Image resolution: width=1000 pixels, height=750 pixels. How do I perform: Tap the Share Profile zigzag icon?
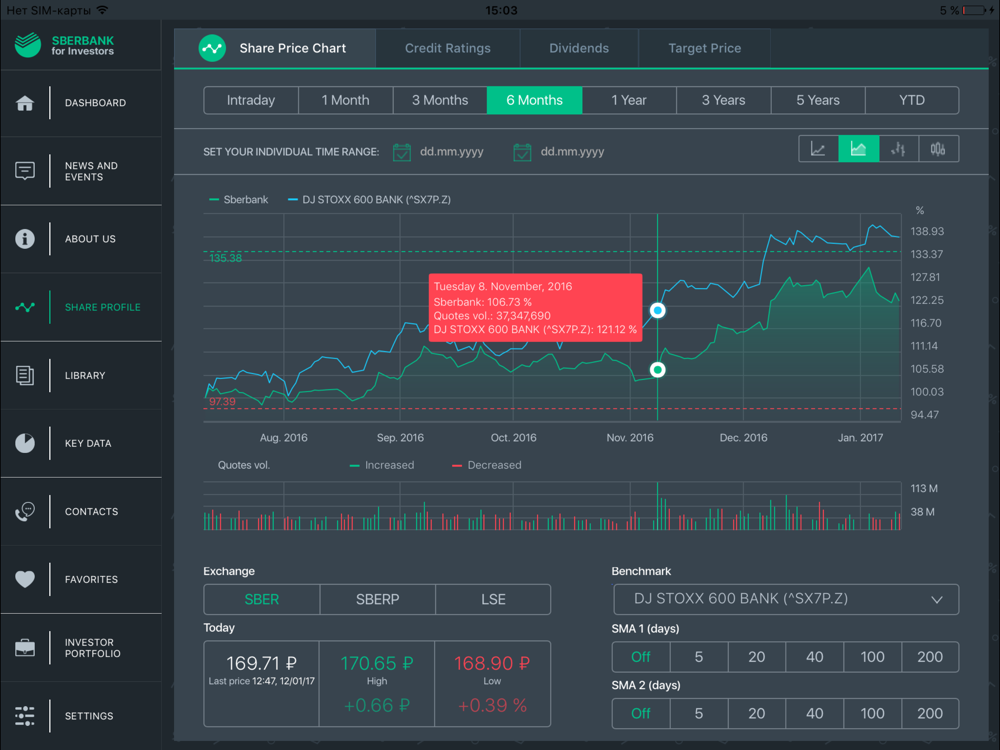tap(25, 307)
